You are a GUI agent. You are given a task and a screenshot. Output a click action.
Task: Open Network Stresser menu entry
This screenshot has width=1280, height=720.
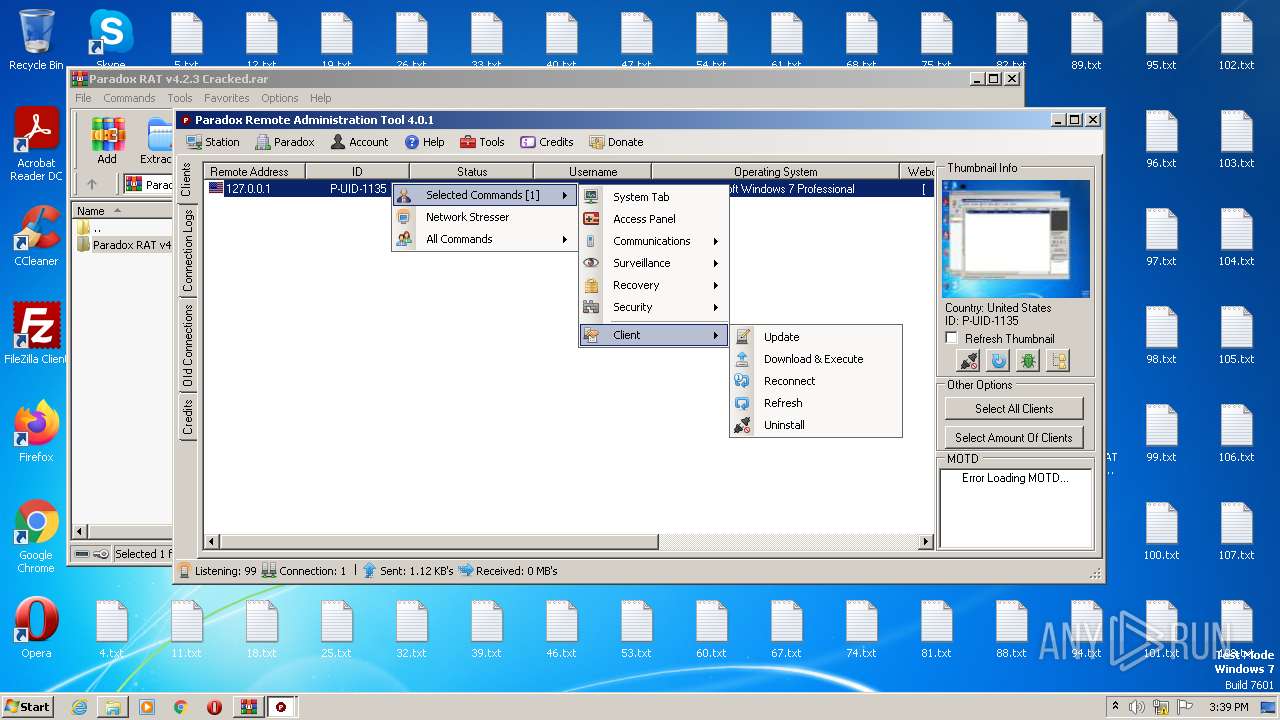[484, 217]
